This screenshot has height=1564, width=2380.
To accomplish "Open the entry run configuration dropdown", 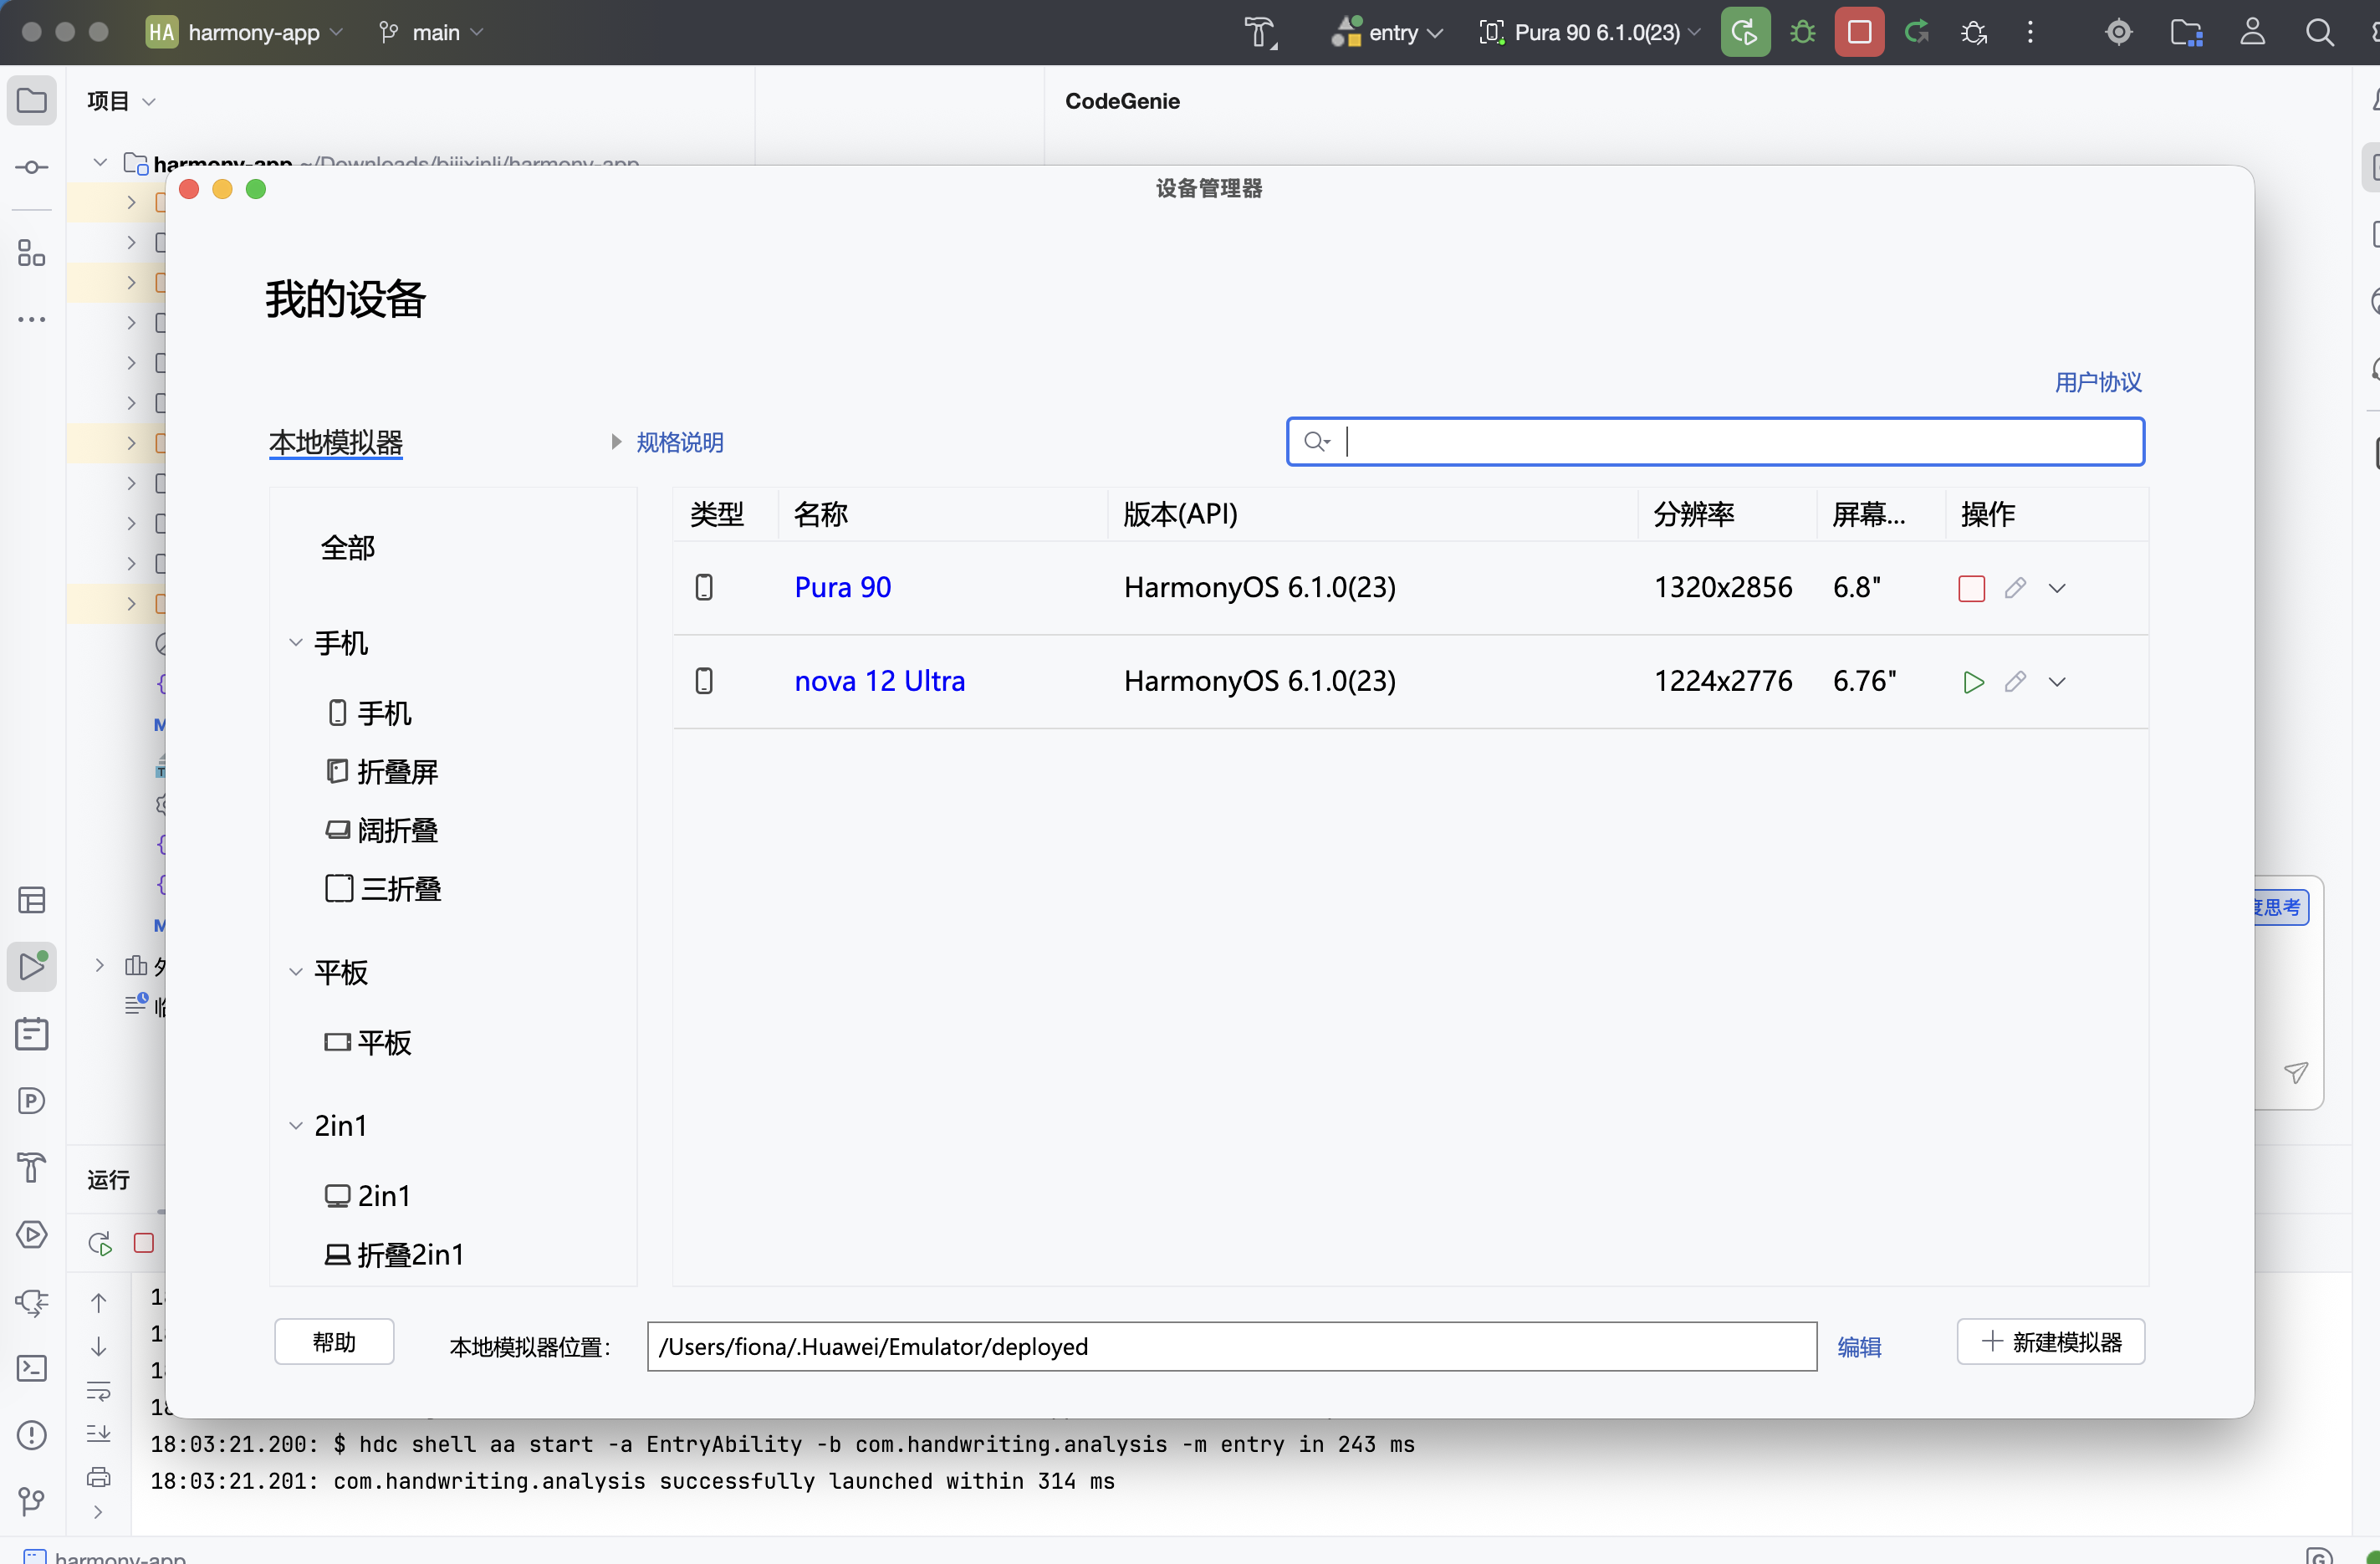I will (1387, 32).
